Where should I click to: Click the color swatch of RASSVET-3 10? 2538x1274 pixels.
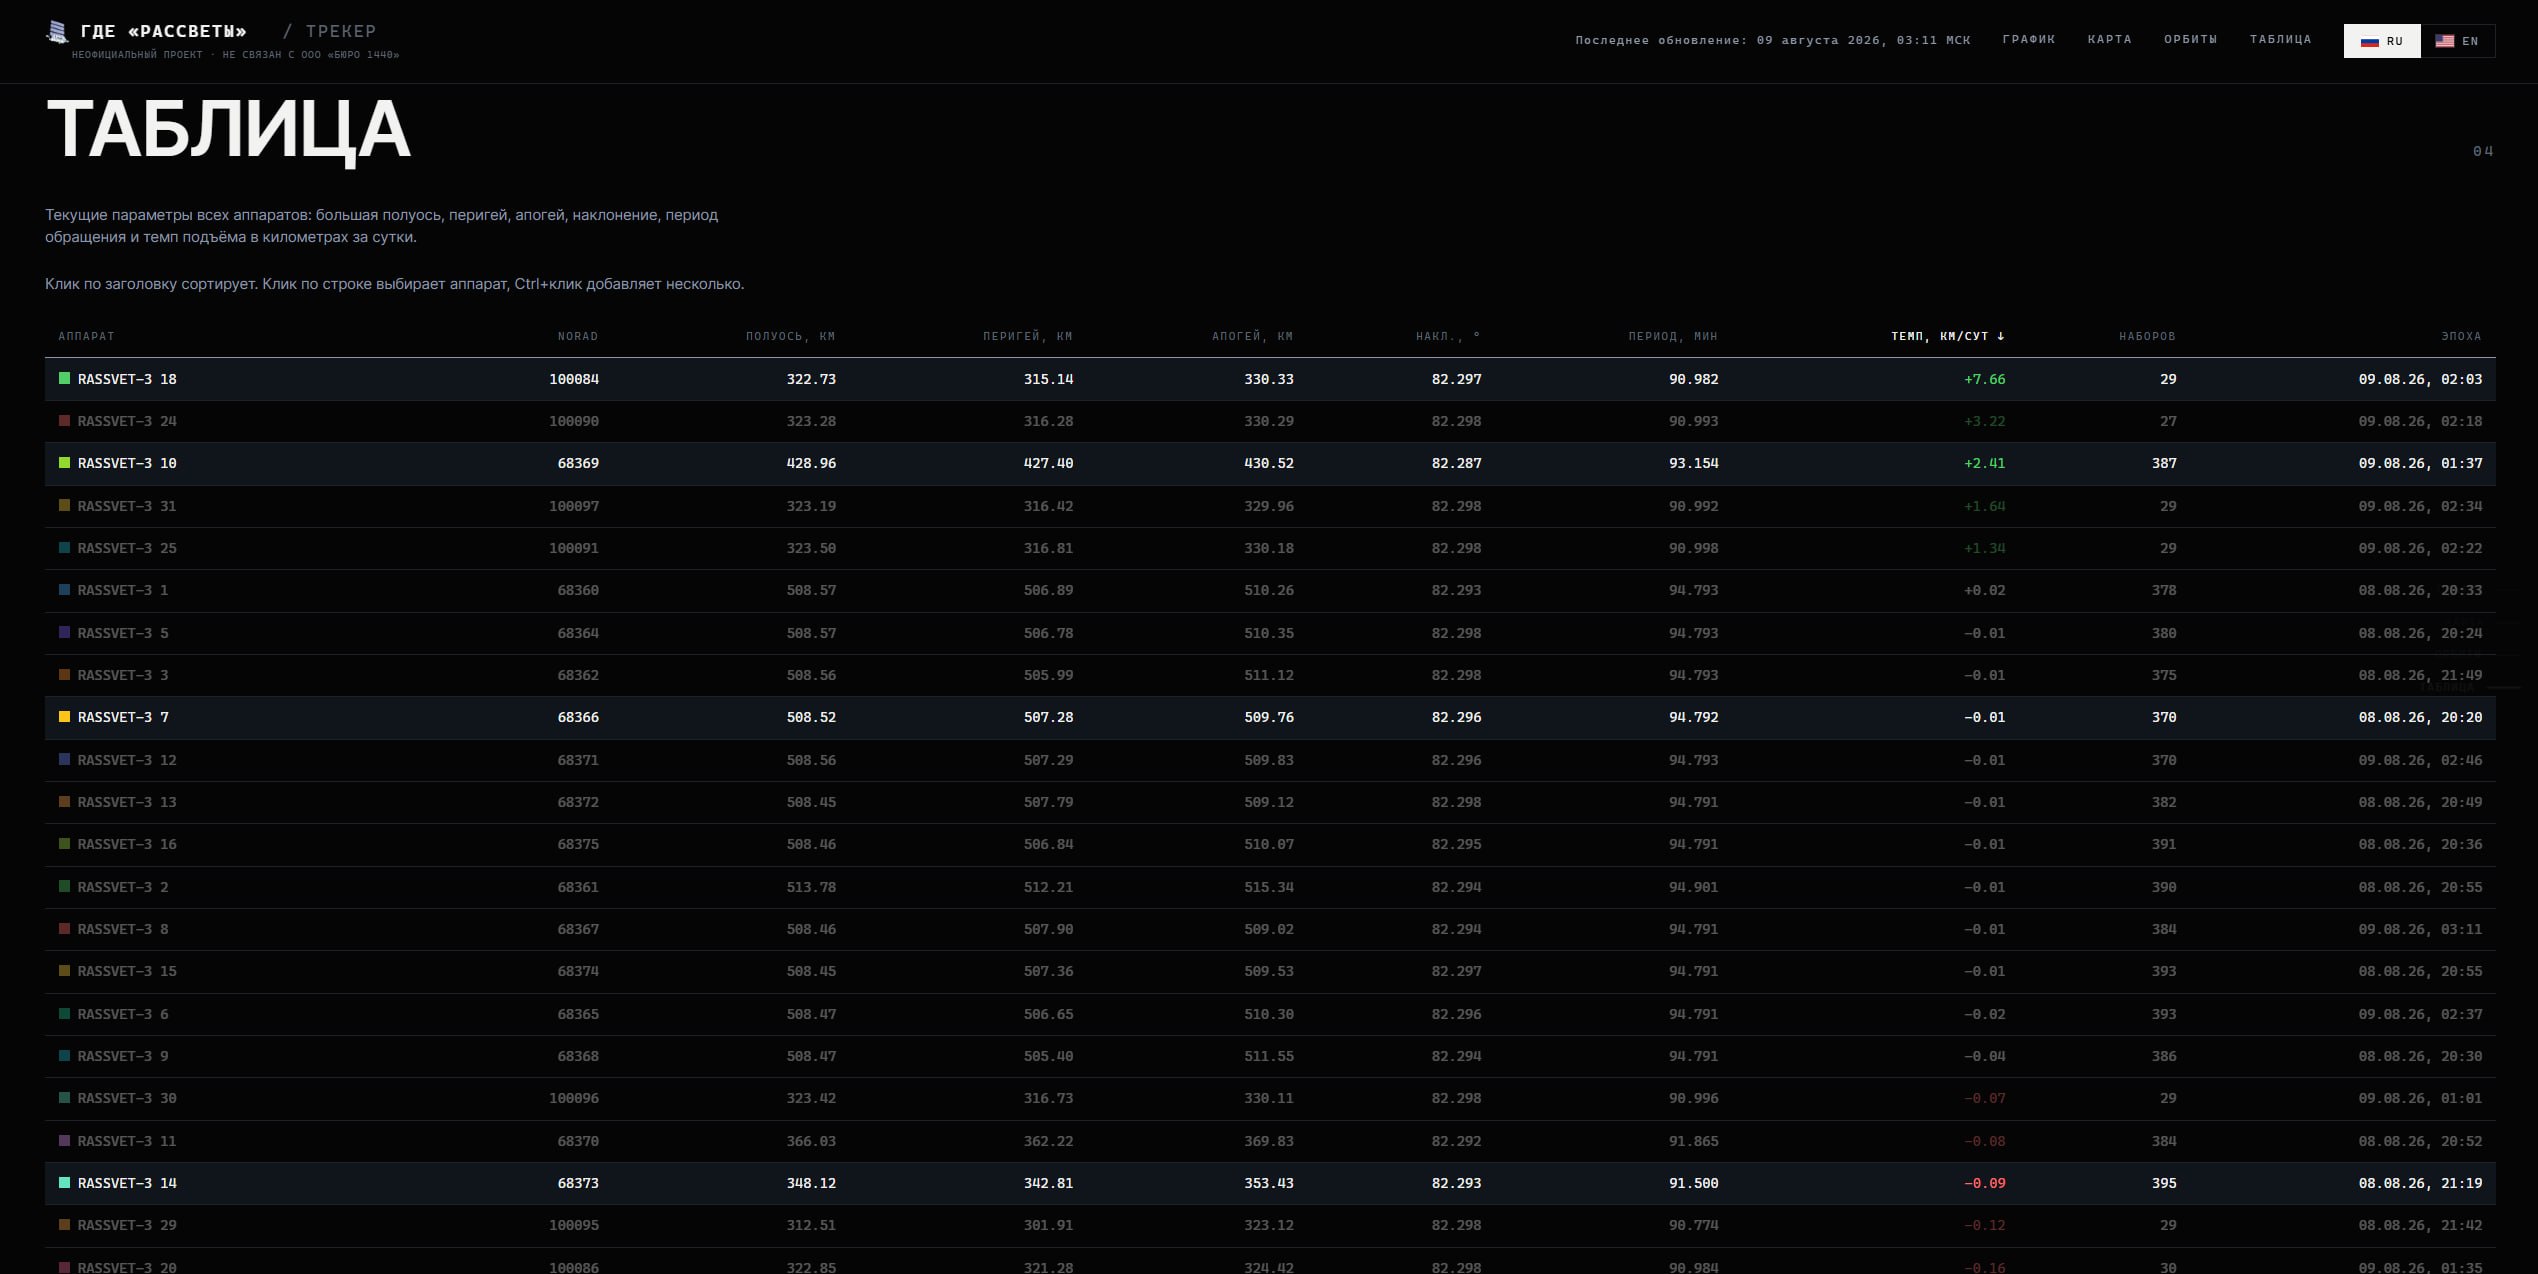pos(65,463)
